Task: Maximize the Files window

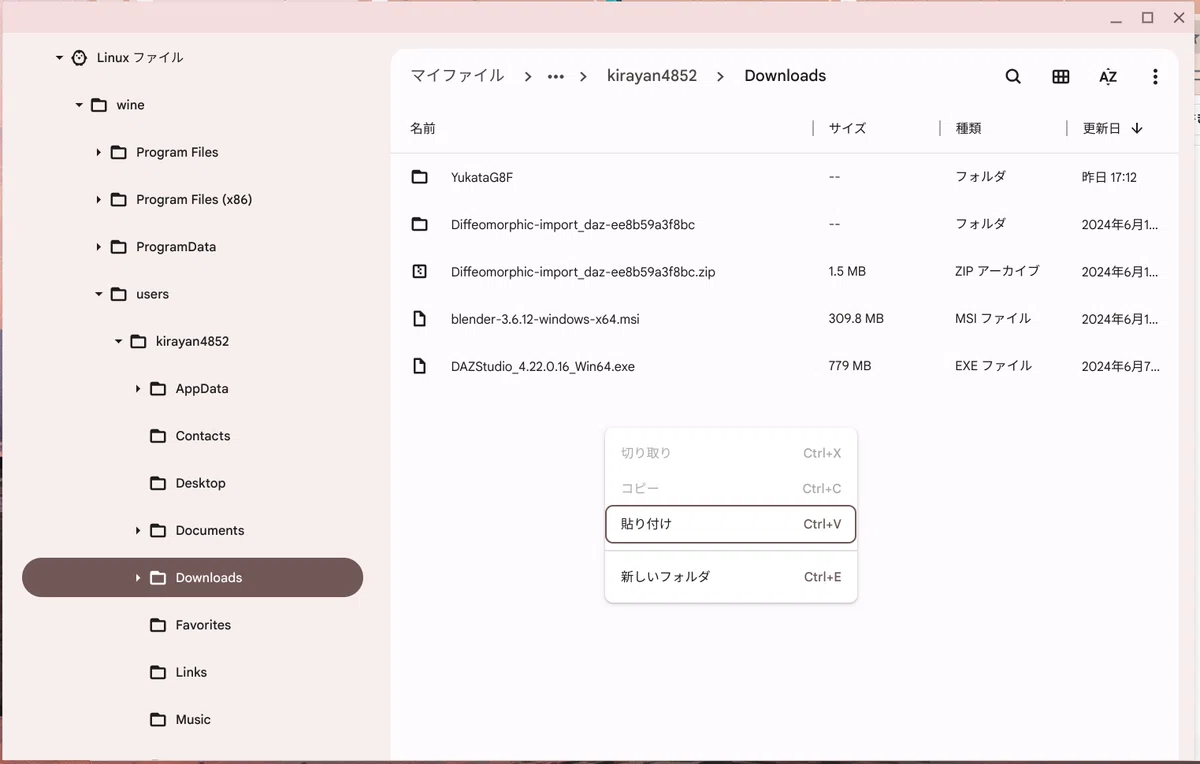Action: coord(1148,18)
